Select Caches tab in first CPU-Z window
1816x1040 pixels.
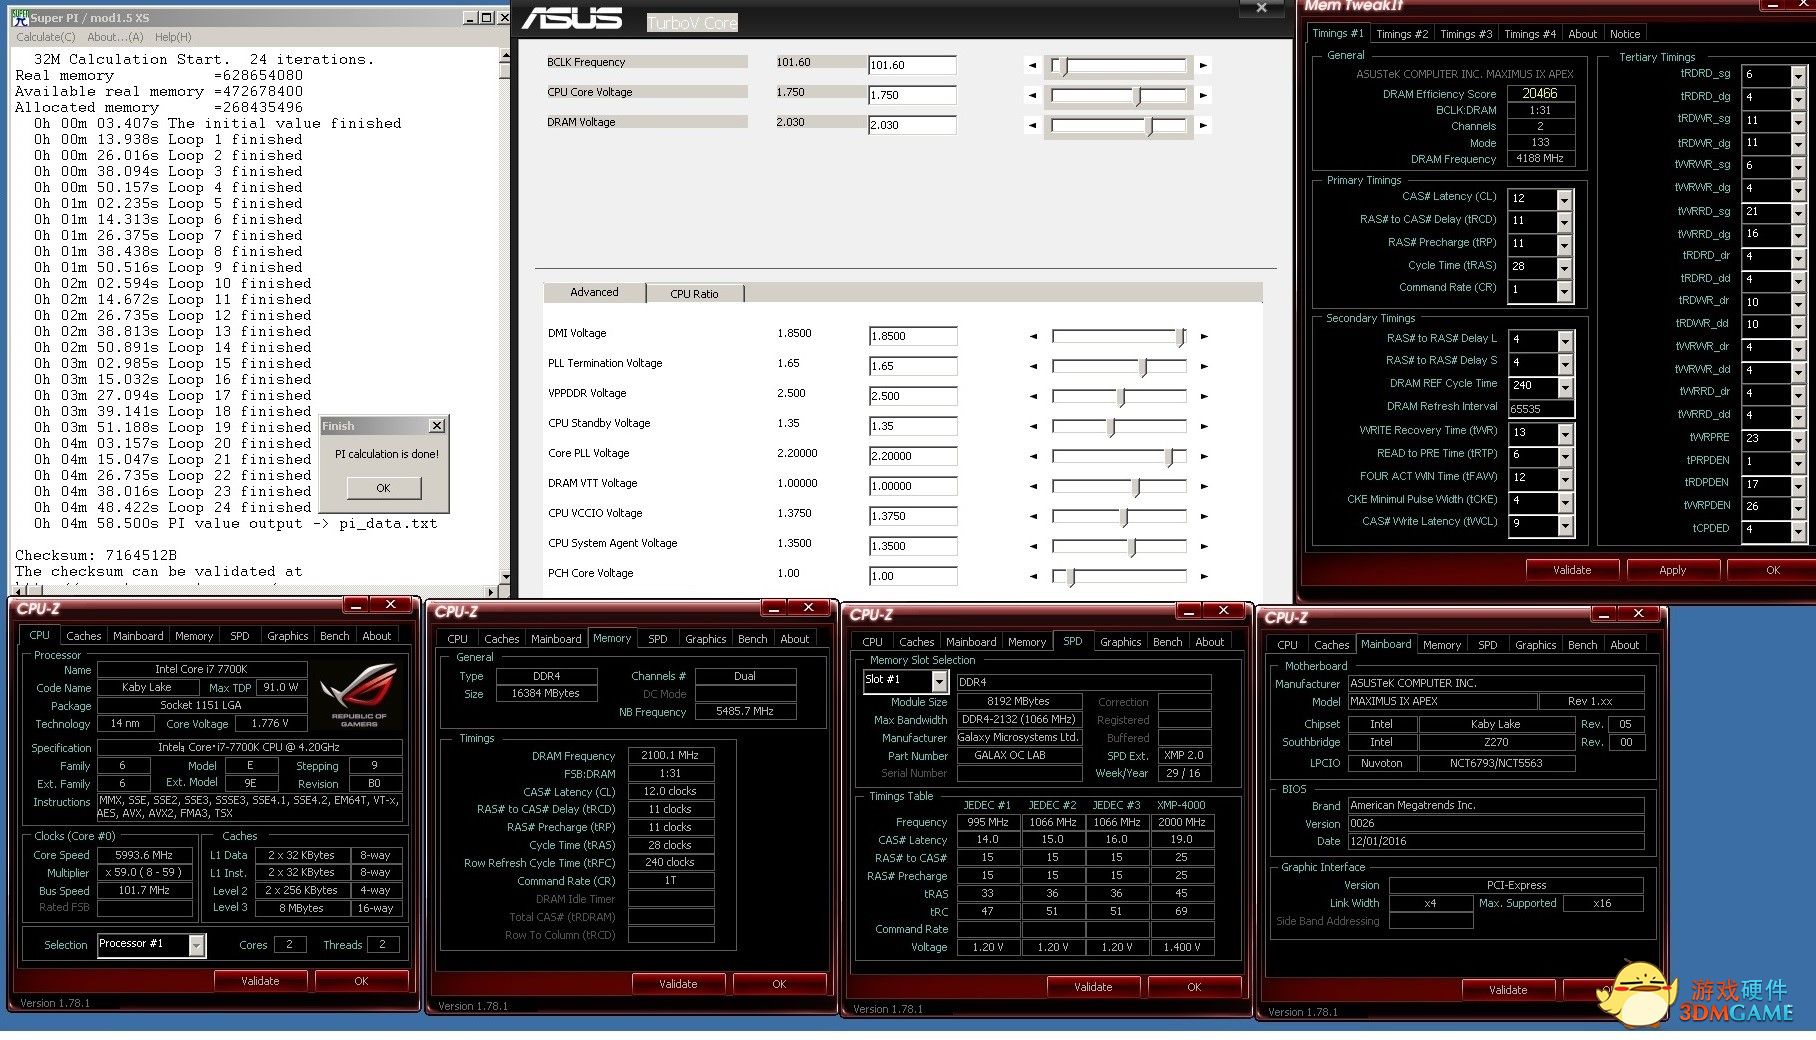pos(84,636)
